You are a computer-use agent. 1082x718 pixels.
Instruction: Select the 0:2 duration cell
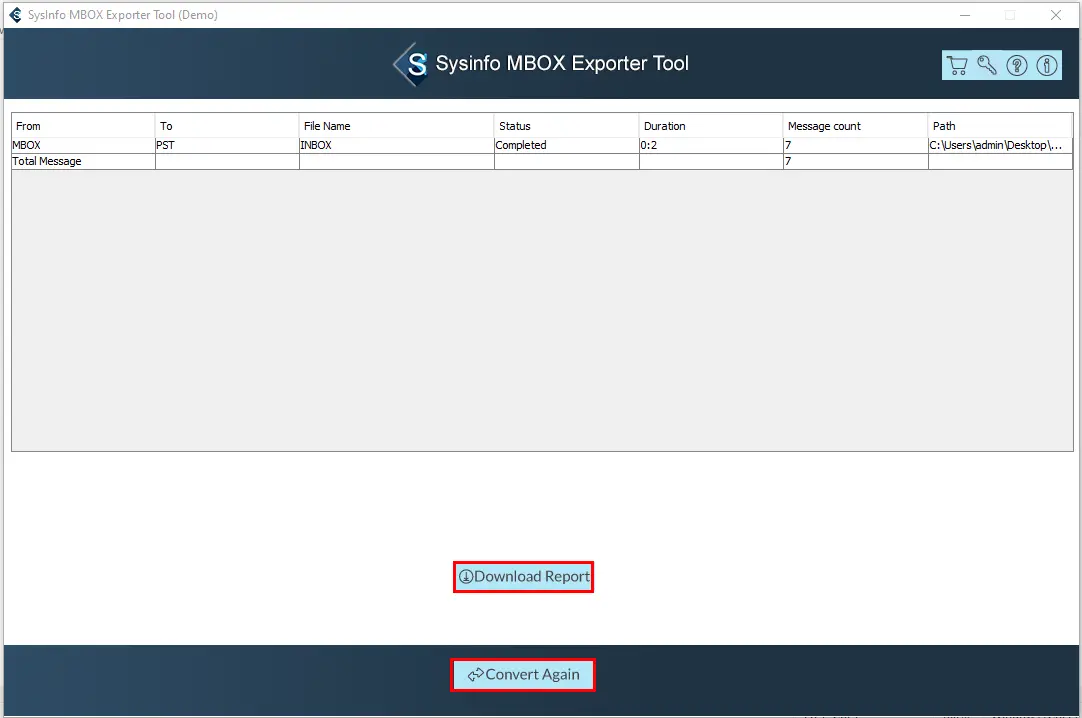coord(711,145)
